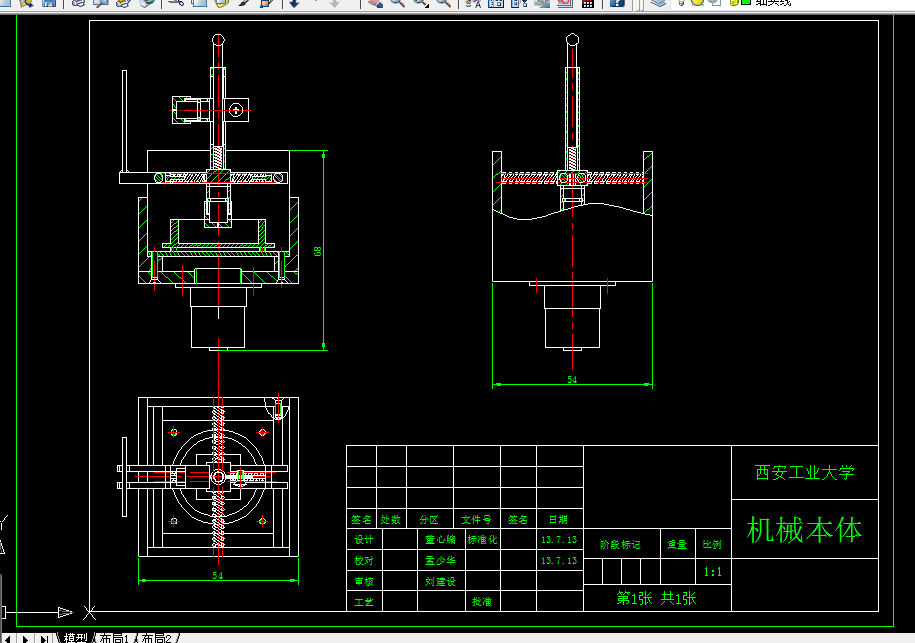Toggle the layer freeze sun icon
Image resolution: width=915 pixels, height=643 pixels.
tap(697, 2)
